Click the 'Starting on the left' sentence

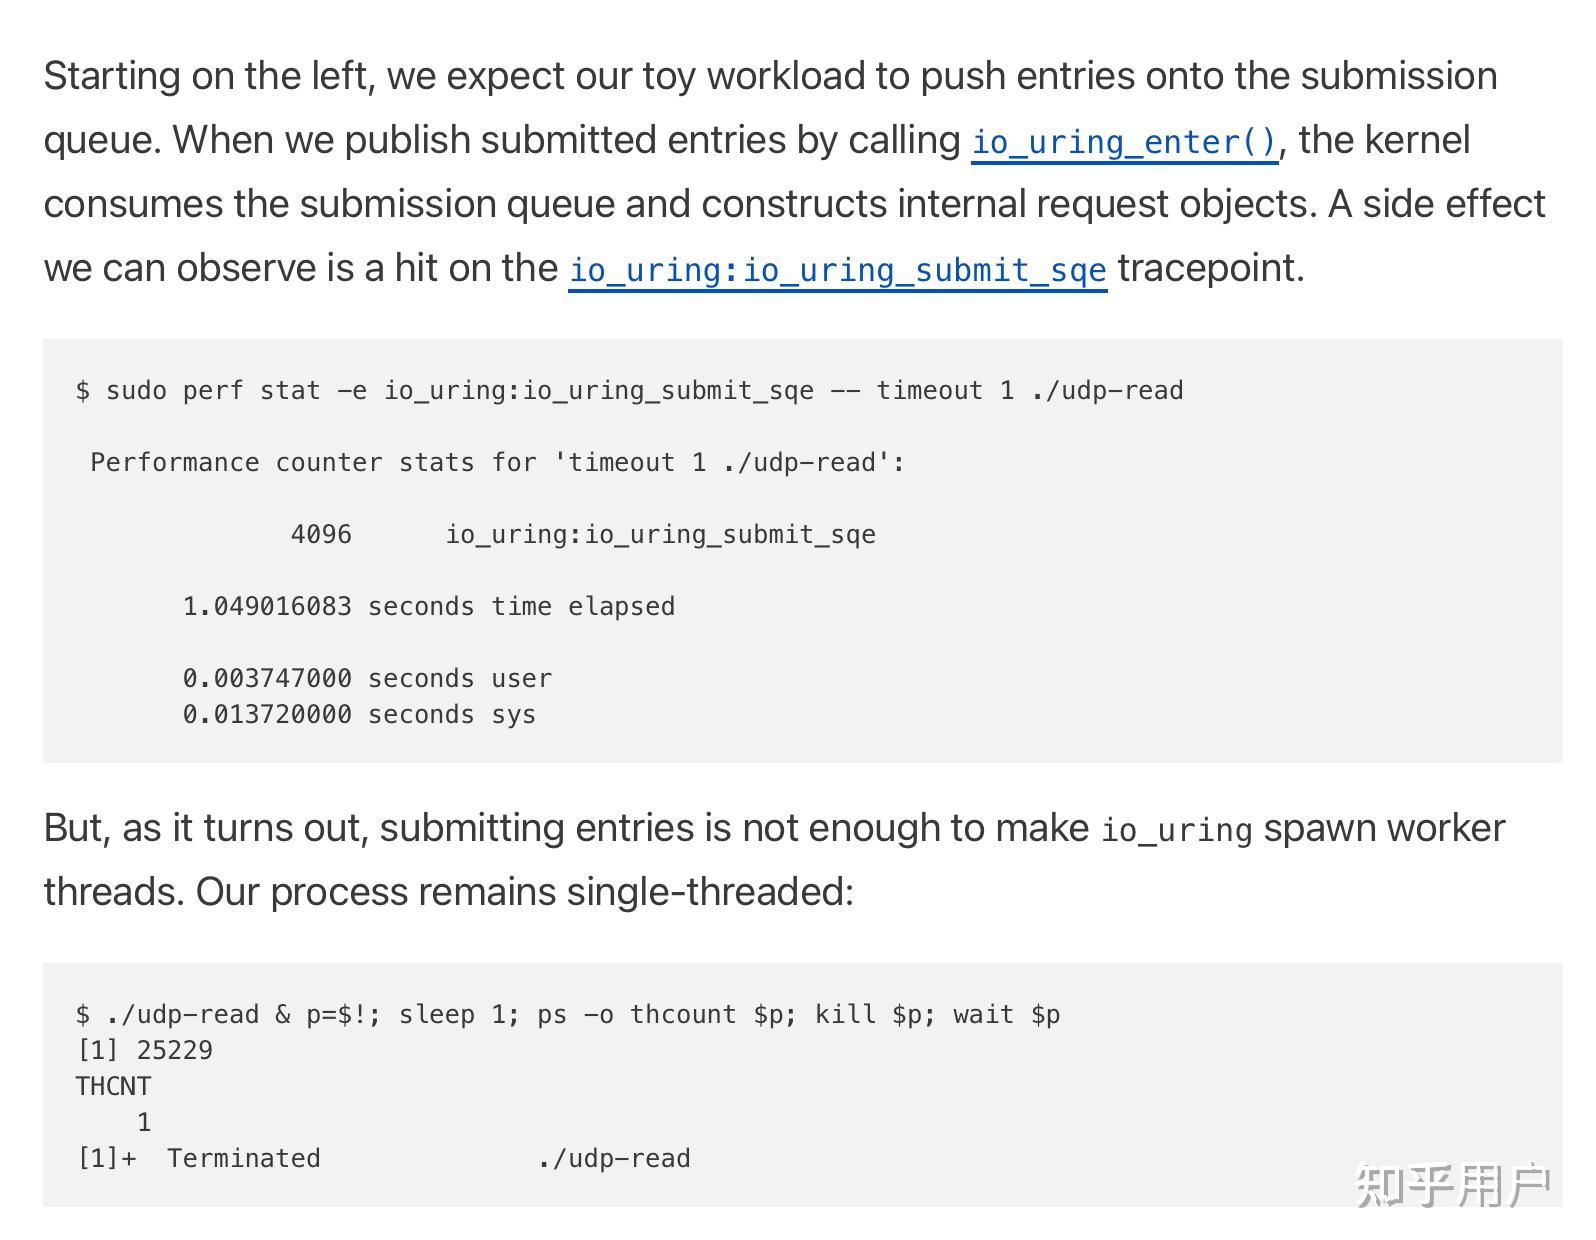(x=208, y=76)
